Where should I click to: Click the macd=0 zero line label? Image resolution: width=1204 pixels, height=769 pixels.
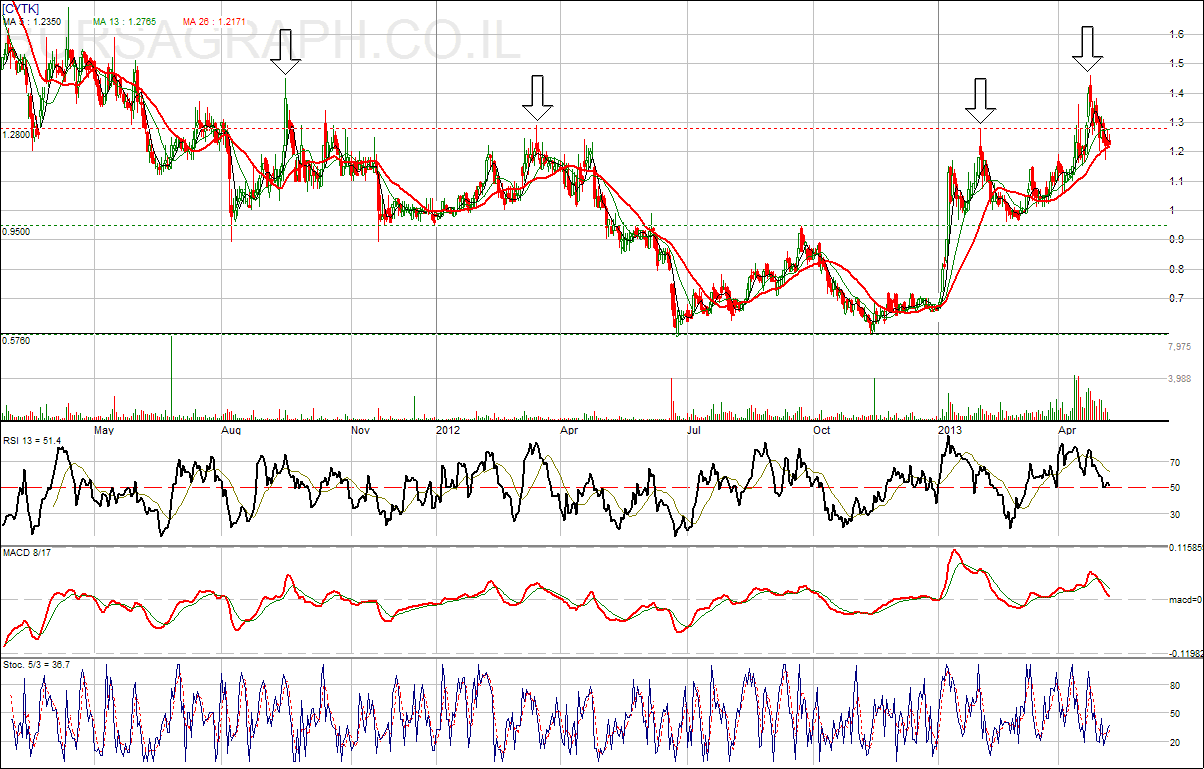tap(1184, 600)
